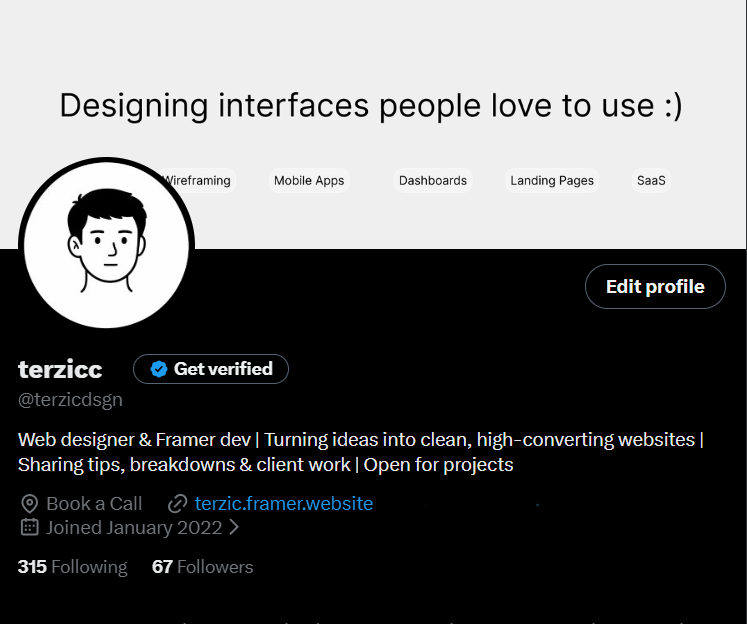The height and width of the screenshot is (624, 747).
Task: Click the terzicc display name
Action: 60,369
